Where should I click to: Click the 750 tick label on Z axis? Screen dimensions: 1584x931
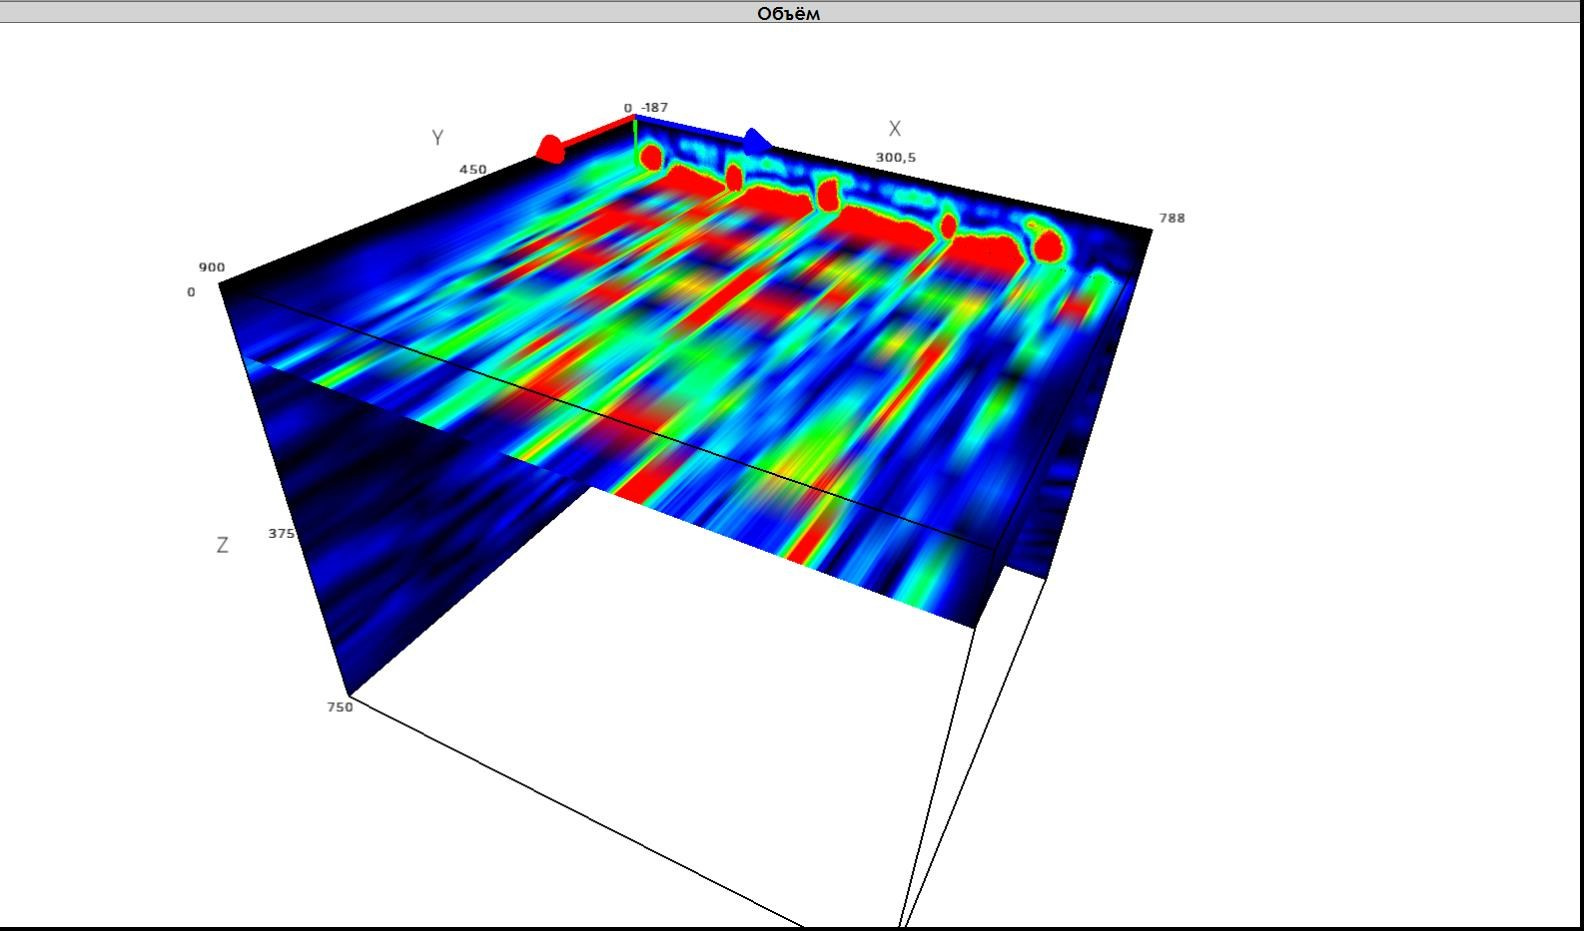click(339, 707)
